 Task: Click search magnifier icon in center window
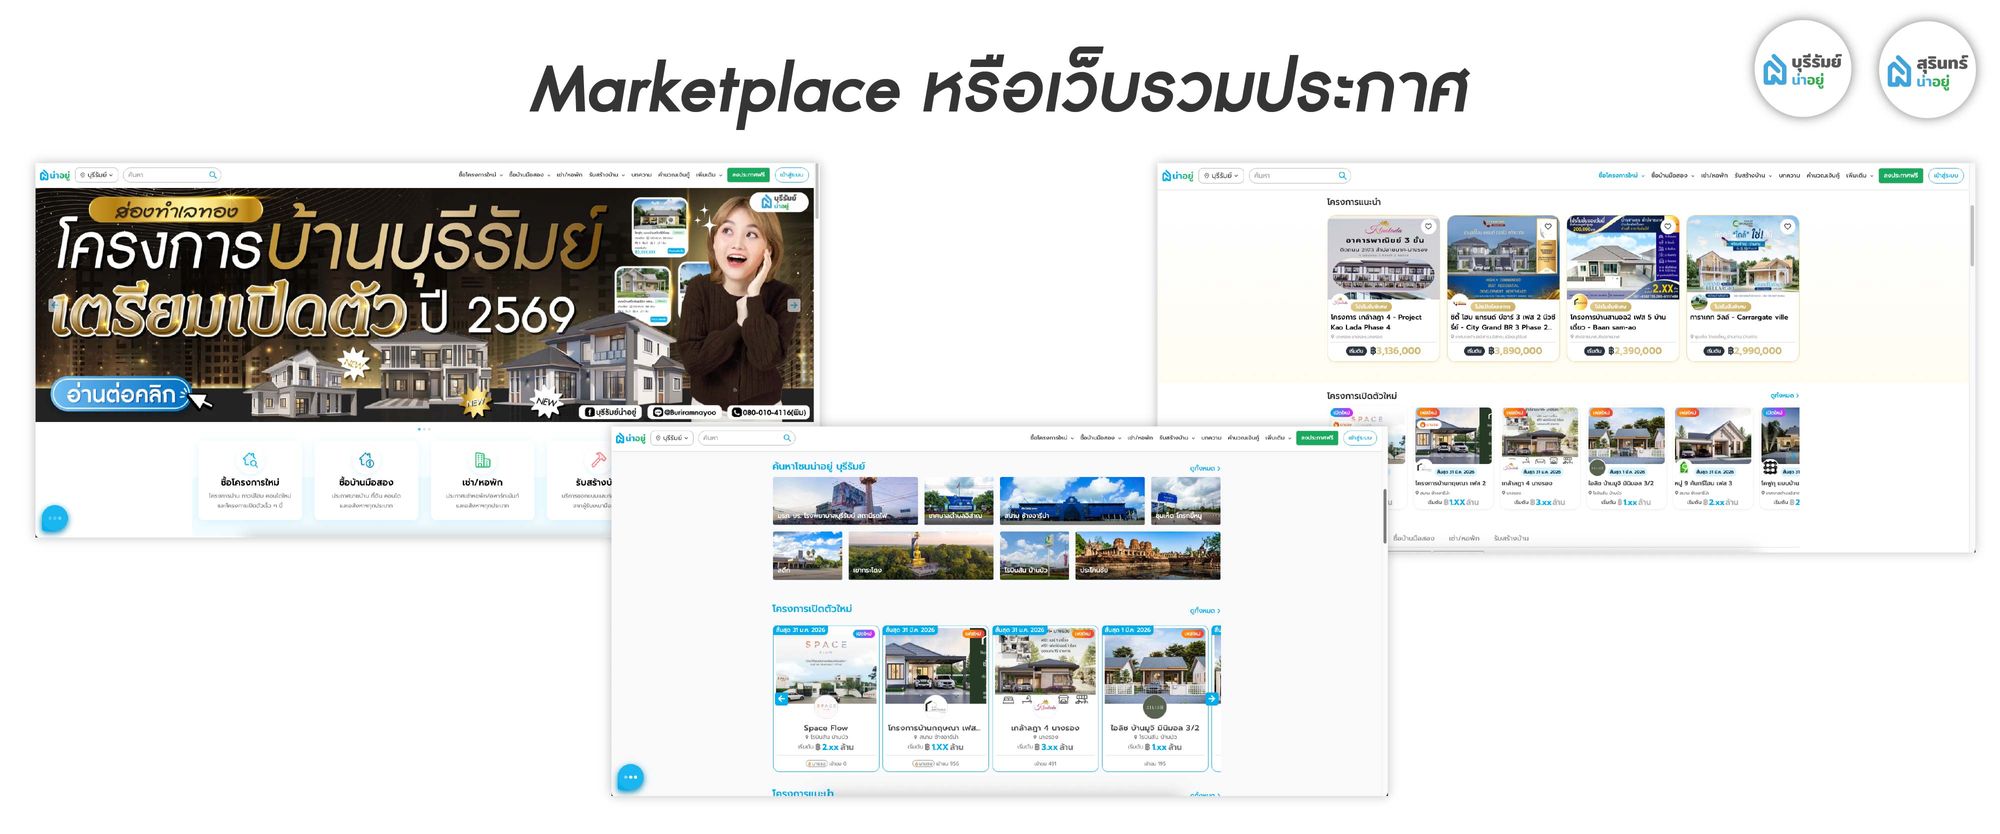coord(787,438)
